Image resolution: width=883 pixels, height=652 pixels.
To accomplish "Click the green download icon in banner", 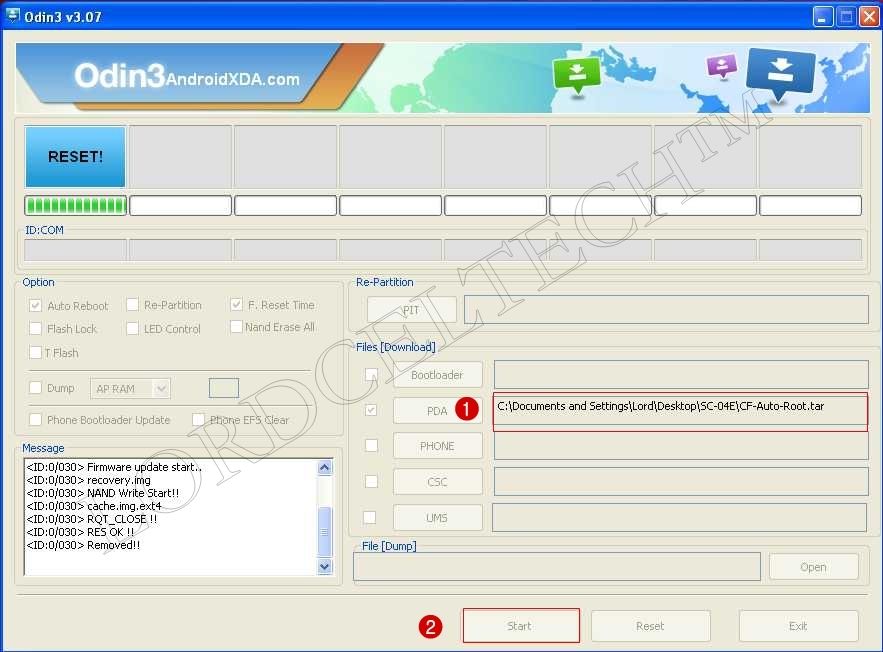I will click(577, 75).
